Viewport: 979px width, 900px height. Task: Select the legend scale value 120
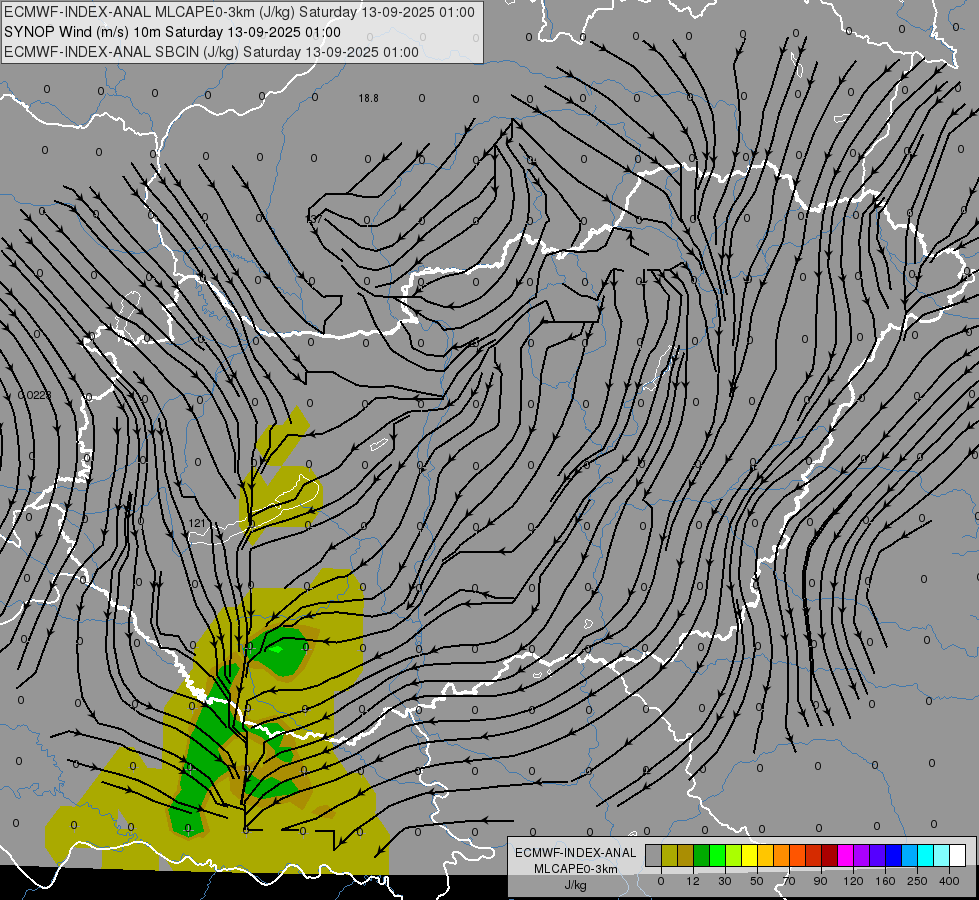click(854, 881)
